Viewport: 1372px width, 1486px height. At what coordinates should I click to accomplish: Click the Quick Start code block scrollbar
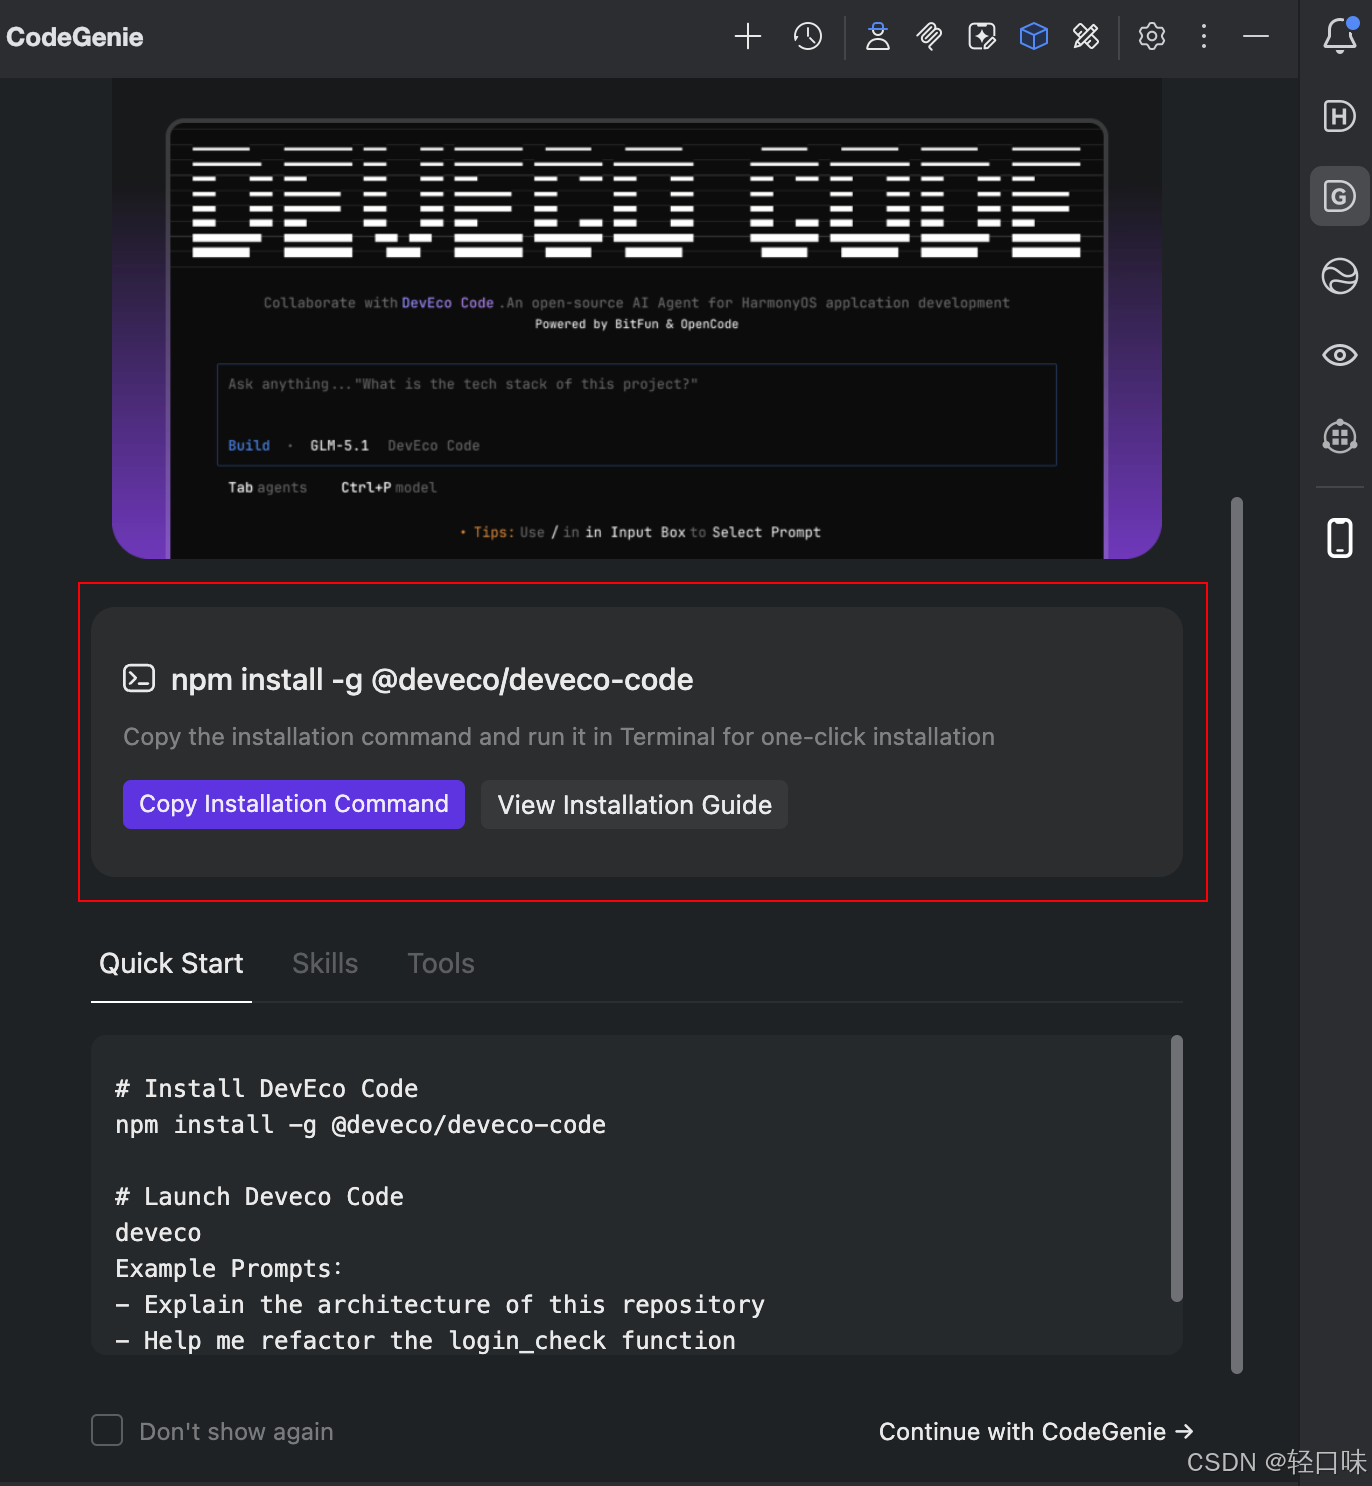pyautogui.click(x=1177, y=1168)
